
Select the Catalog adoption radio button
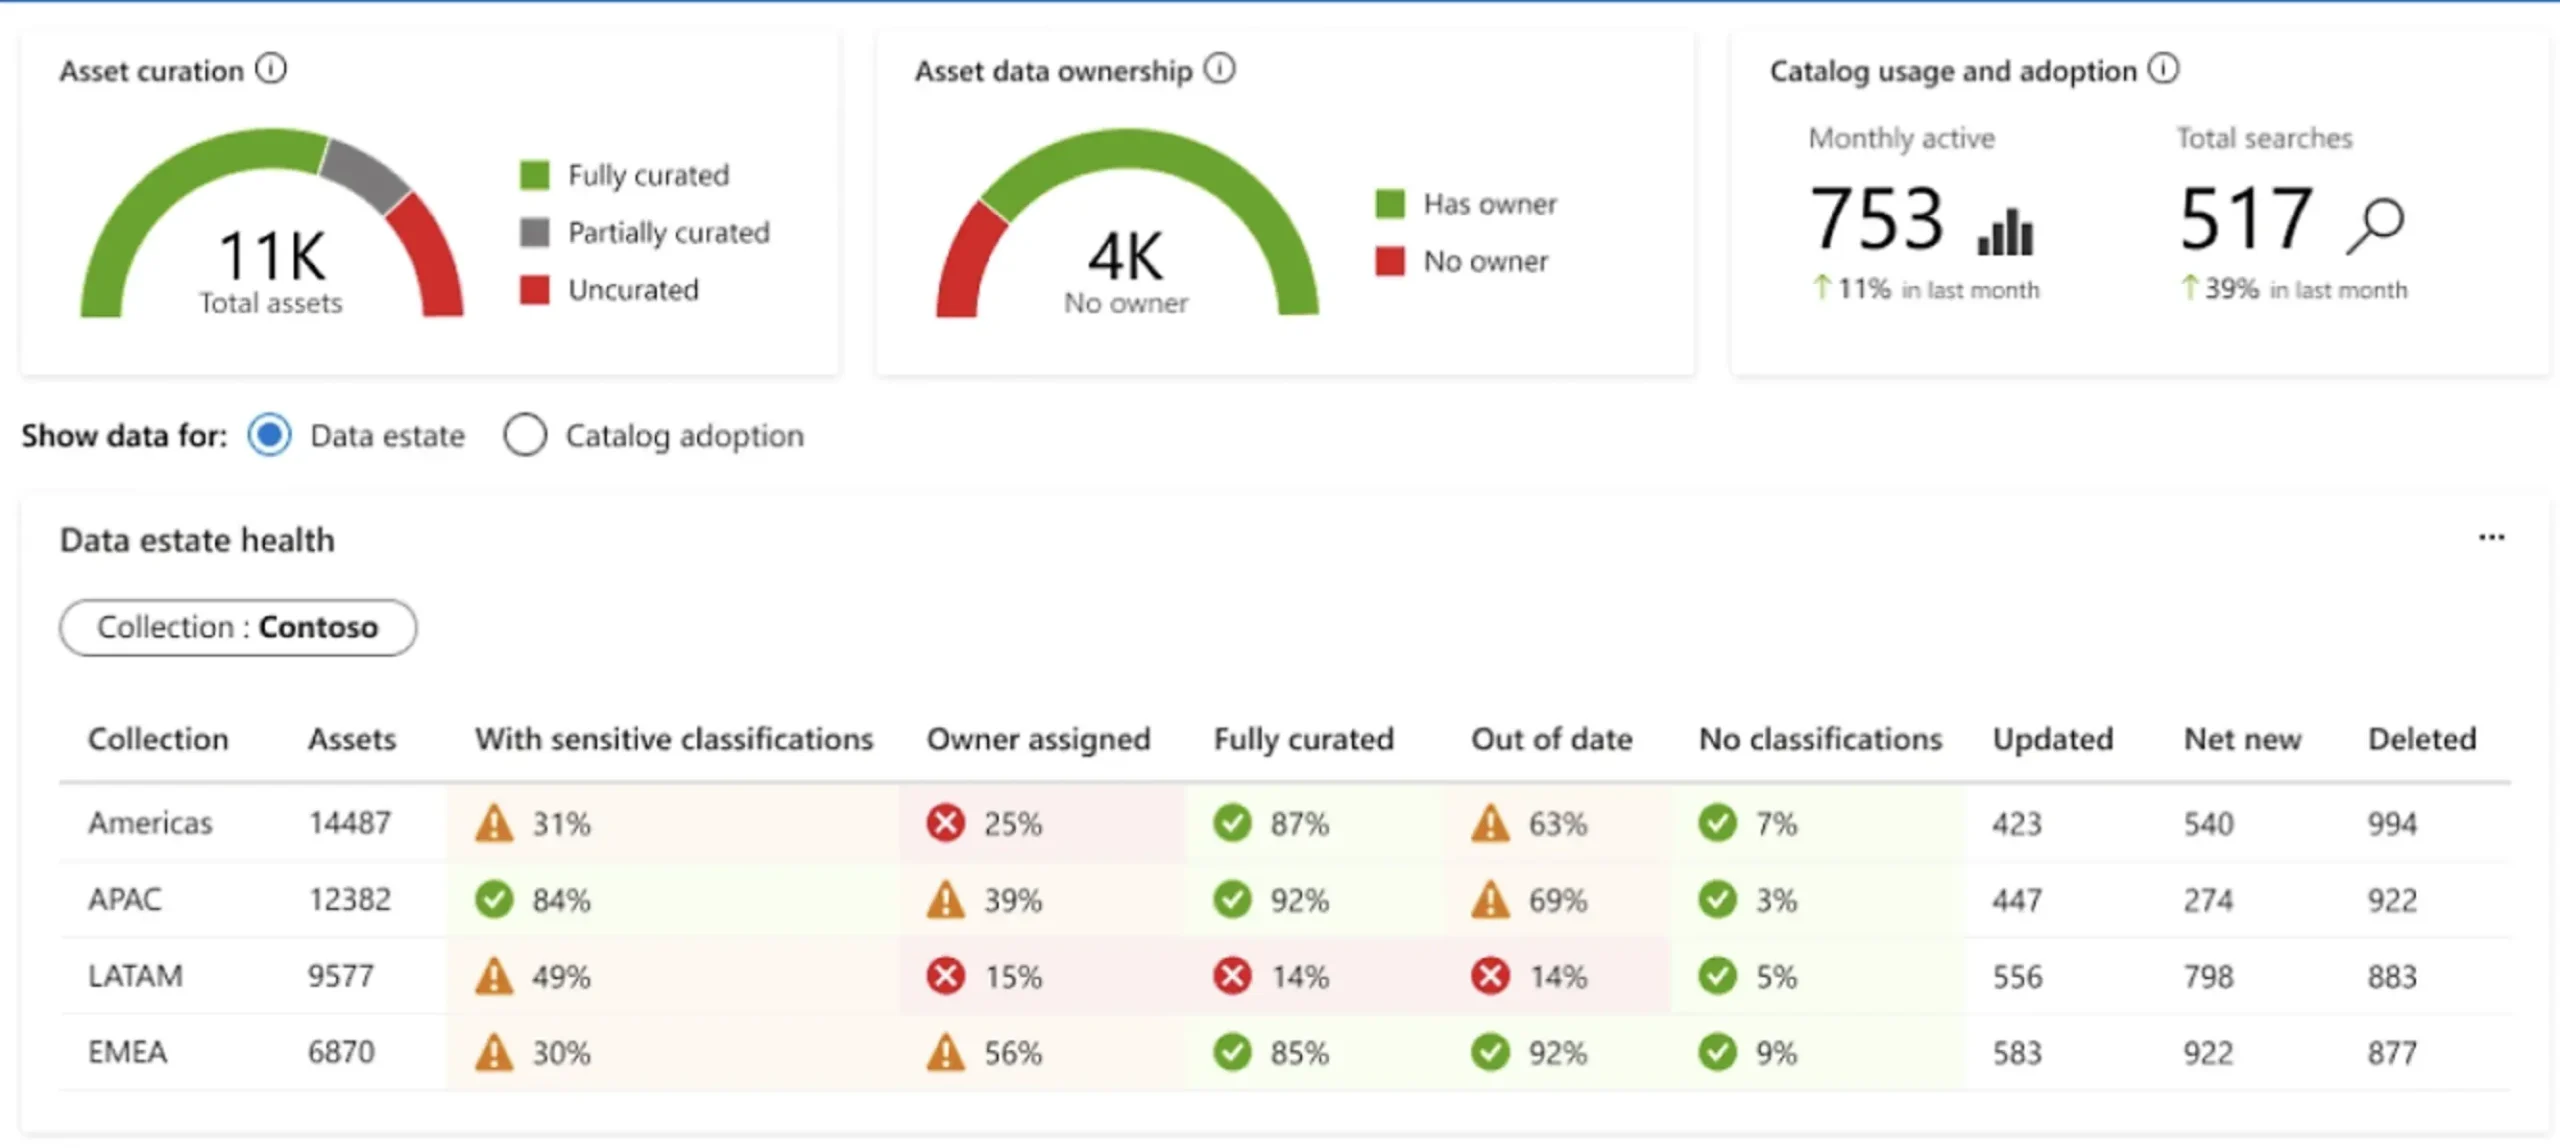click(525, 435)
